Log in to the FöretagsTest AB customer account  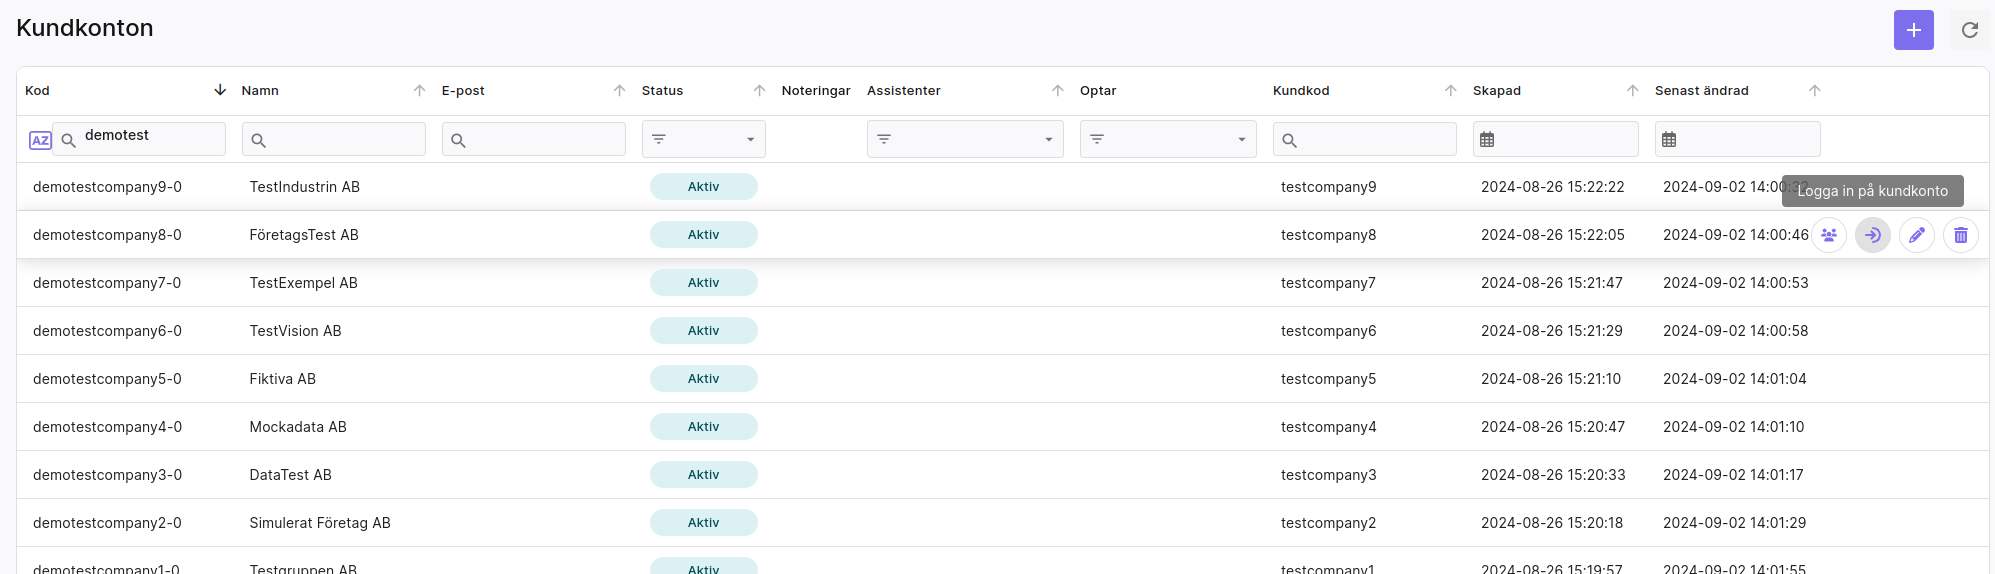click(x=1873, y=235)
